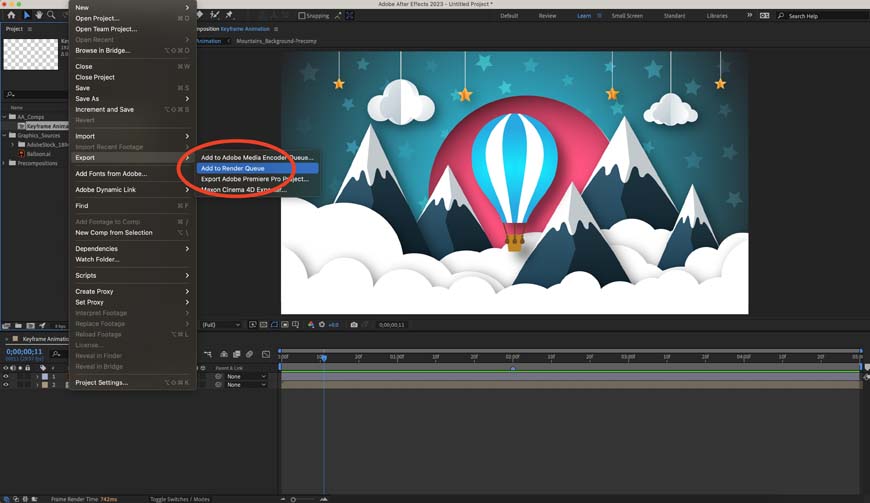Click the current time indicator playhead
Viewport: 870px width, 503px height.
click(324, 357)
